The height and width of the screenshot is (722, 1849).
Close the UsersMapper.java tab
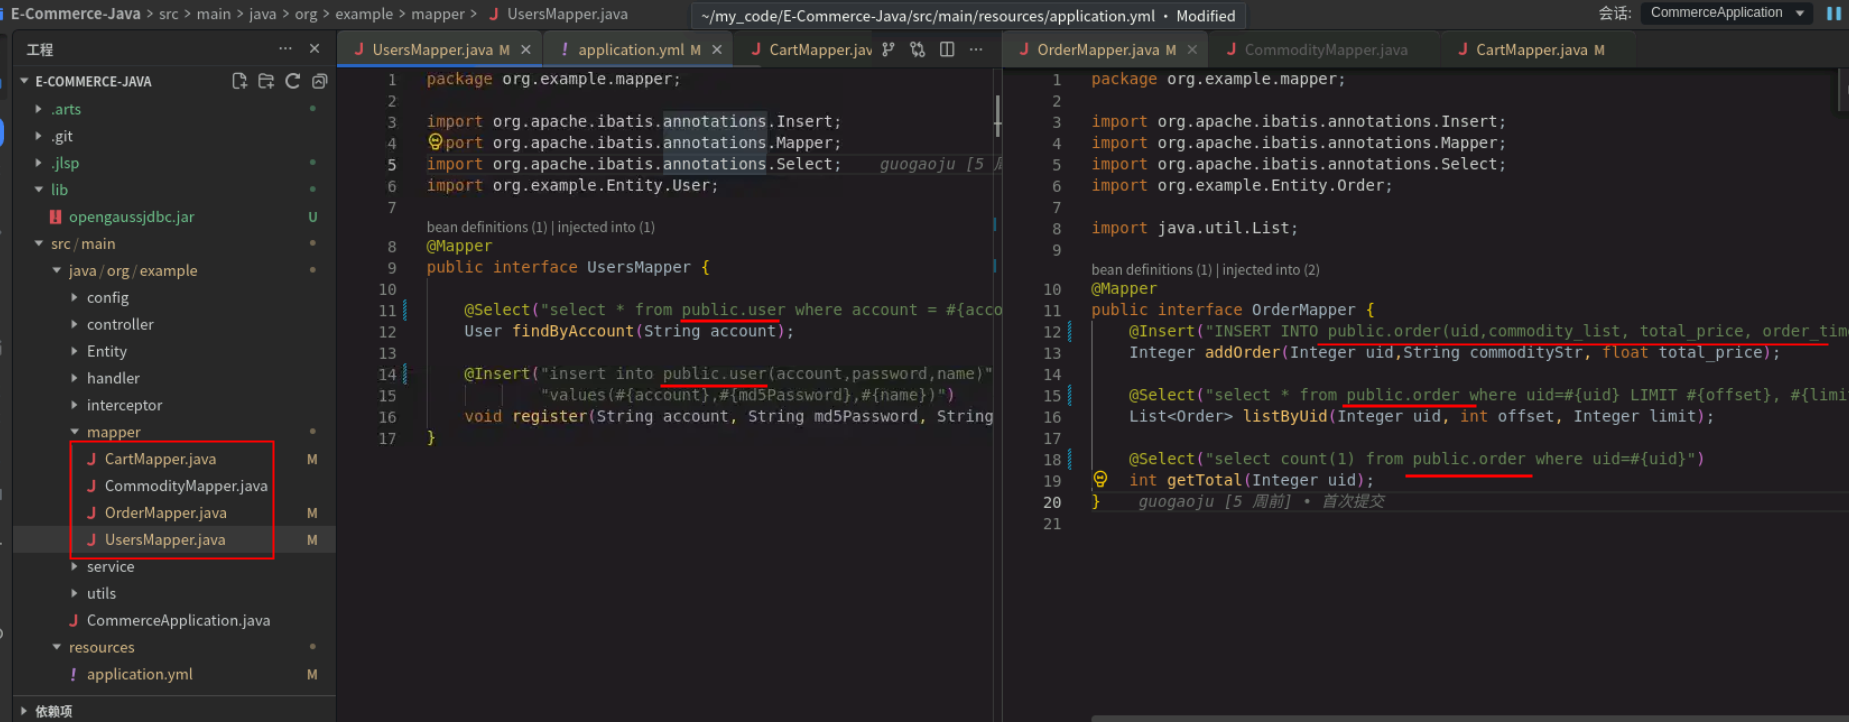526,49
